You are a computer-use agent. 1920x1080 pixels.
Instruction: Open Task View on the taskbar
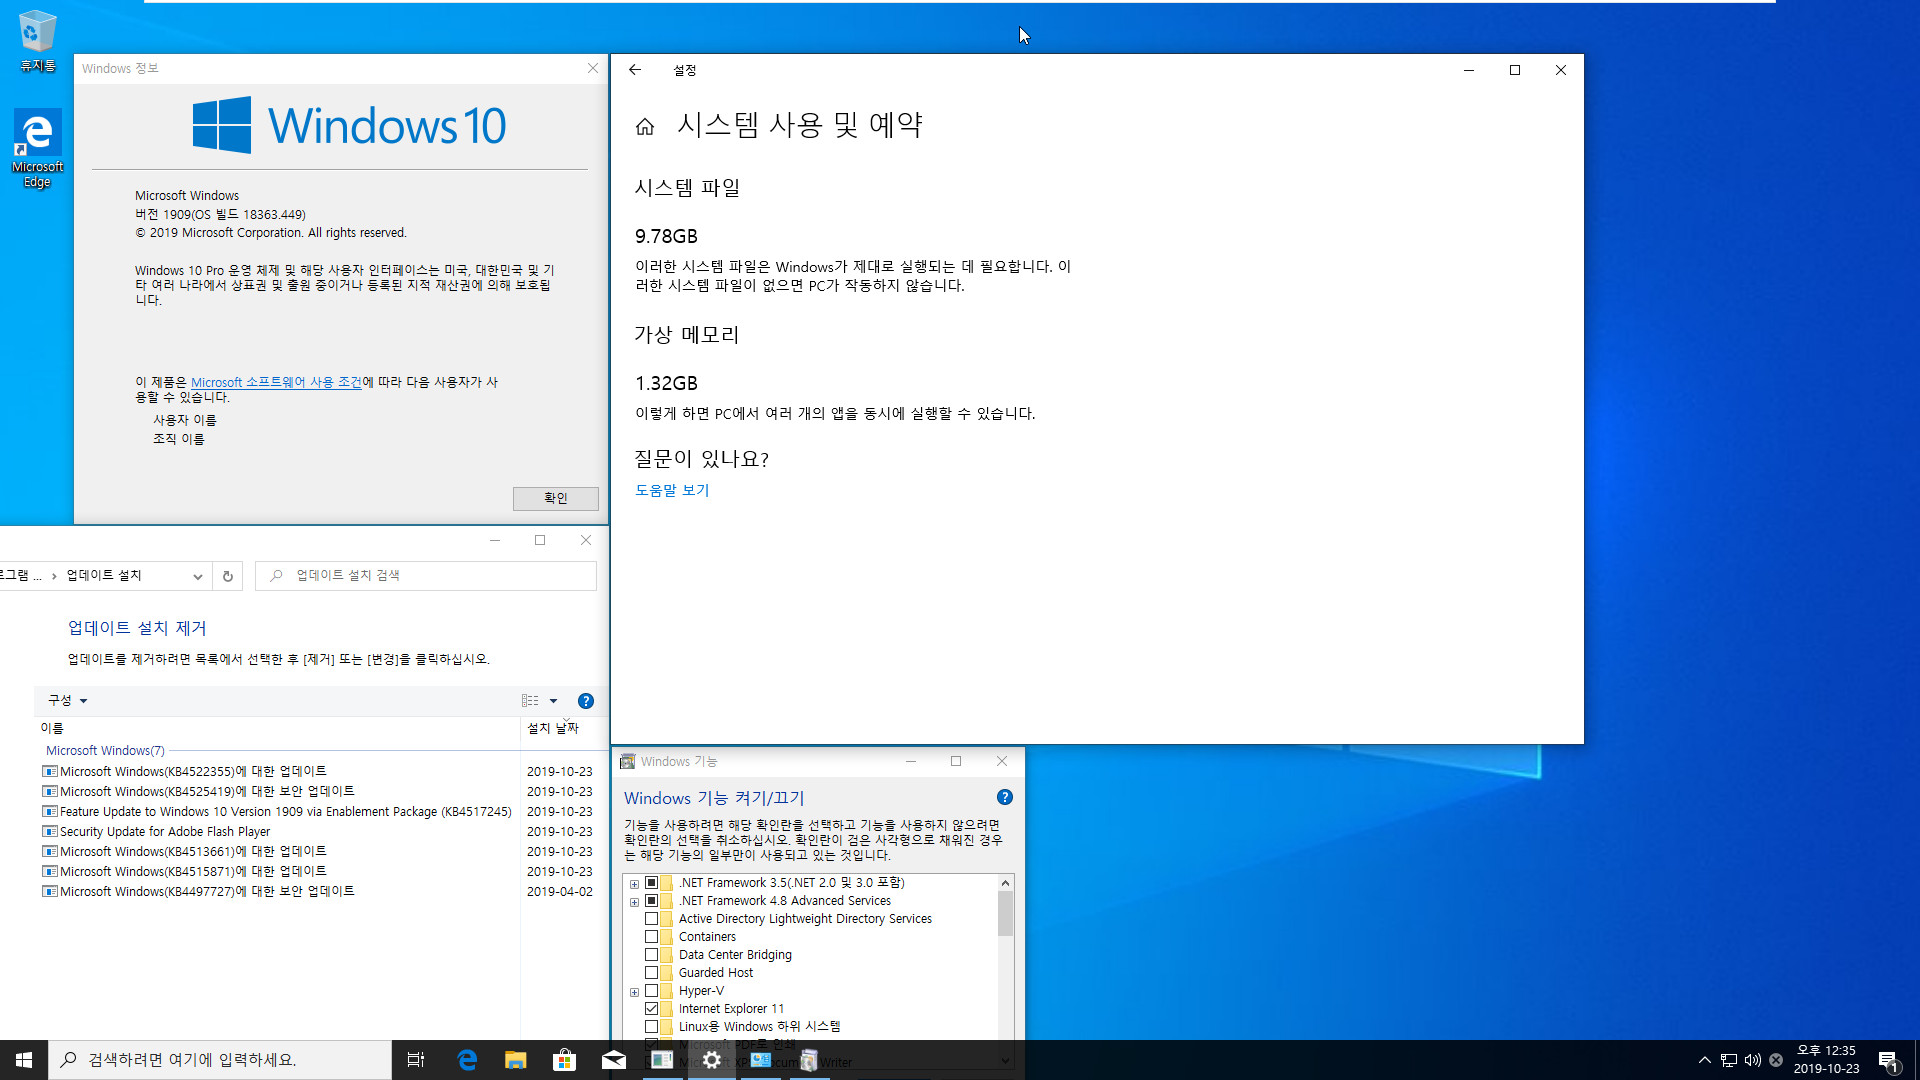(416, 1060)
